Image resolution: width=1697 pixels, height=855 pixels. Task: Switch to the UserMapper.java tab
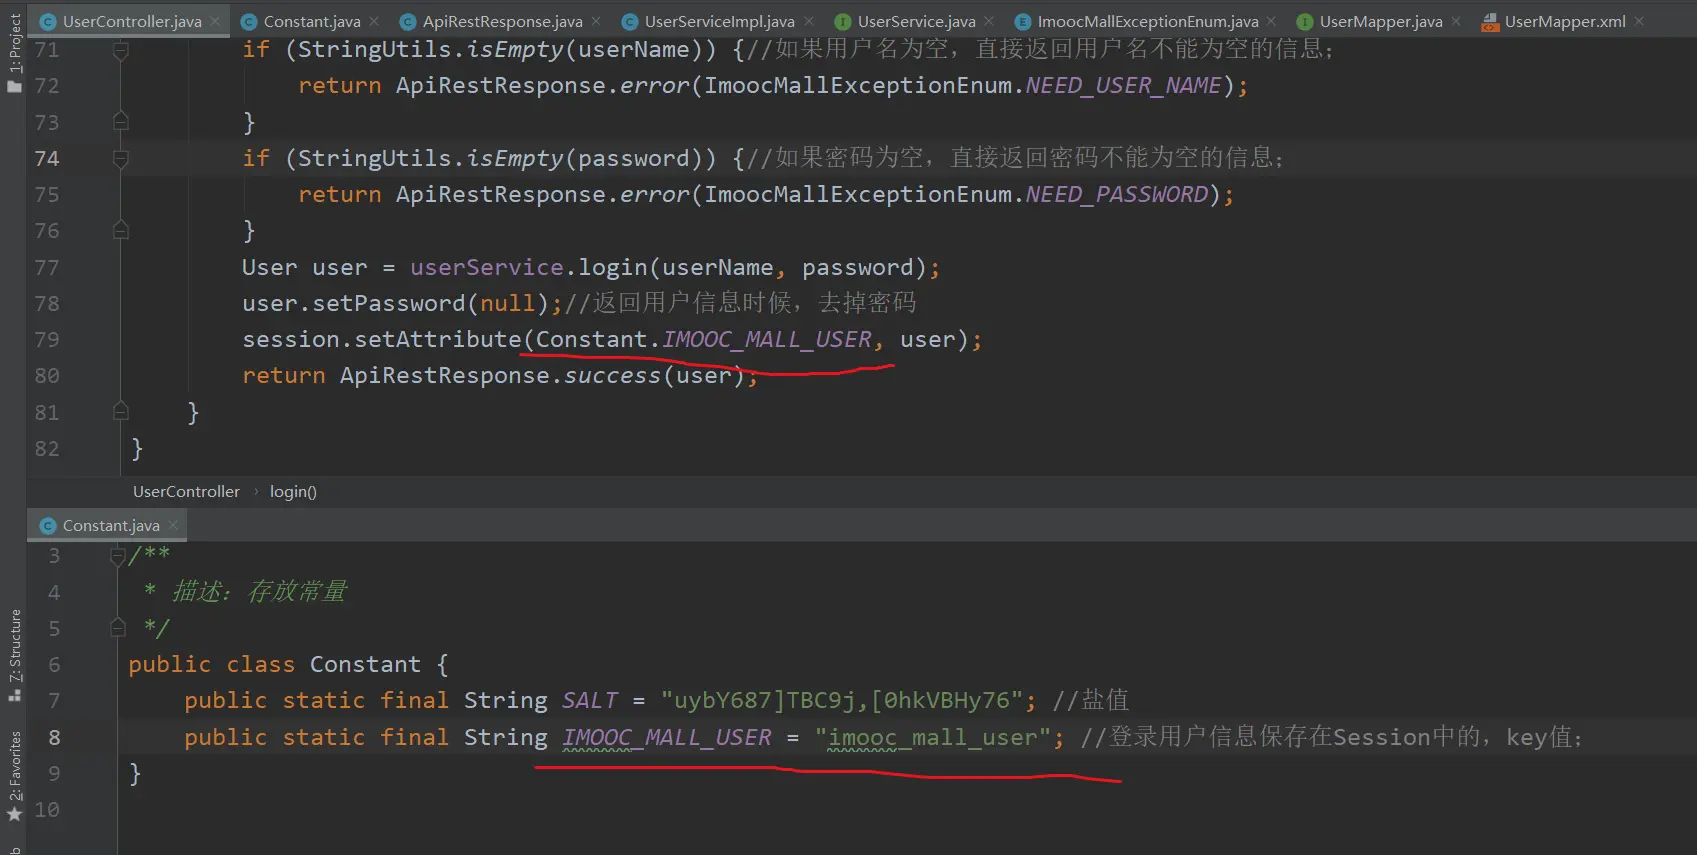[1381, 21]
